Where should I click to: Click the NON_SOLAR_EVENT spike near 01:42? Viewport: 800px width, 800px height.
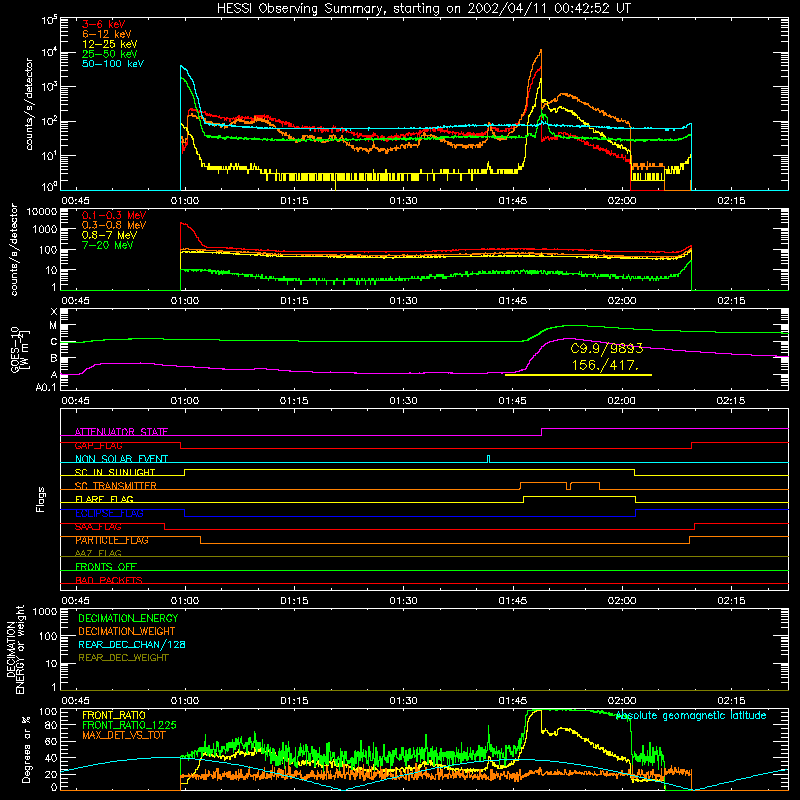point(489,459)
